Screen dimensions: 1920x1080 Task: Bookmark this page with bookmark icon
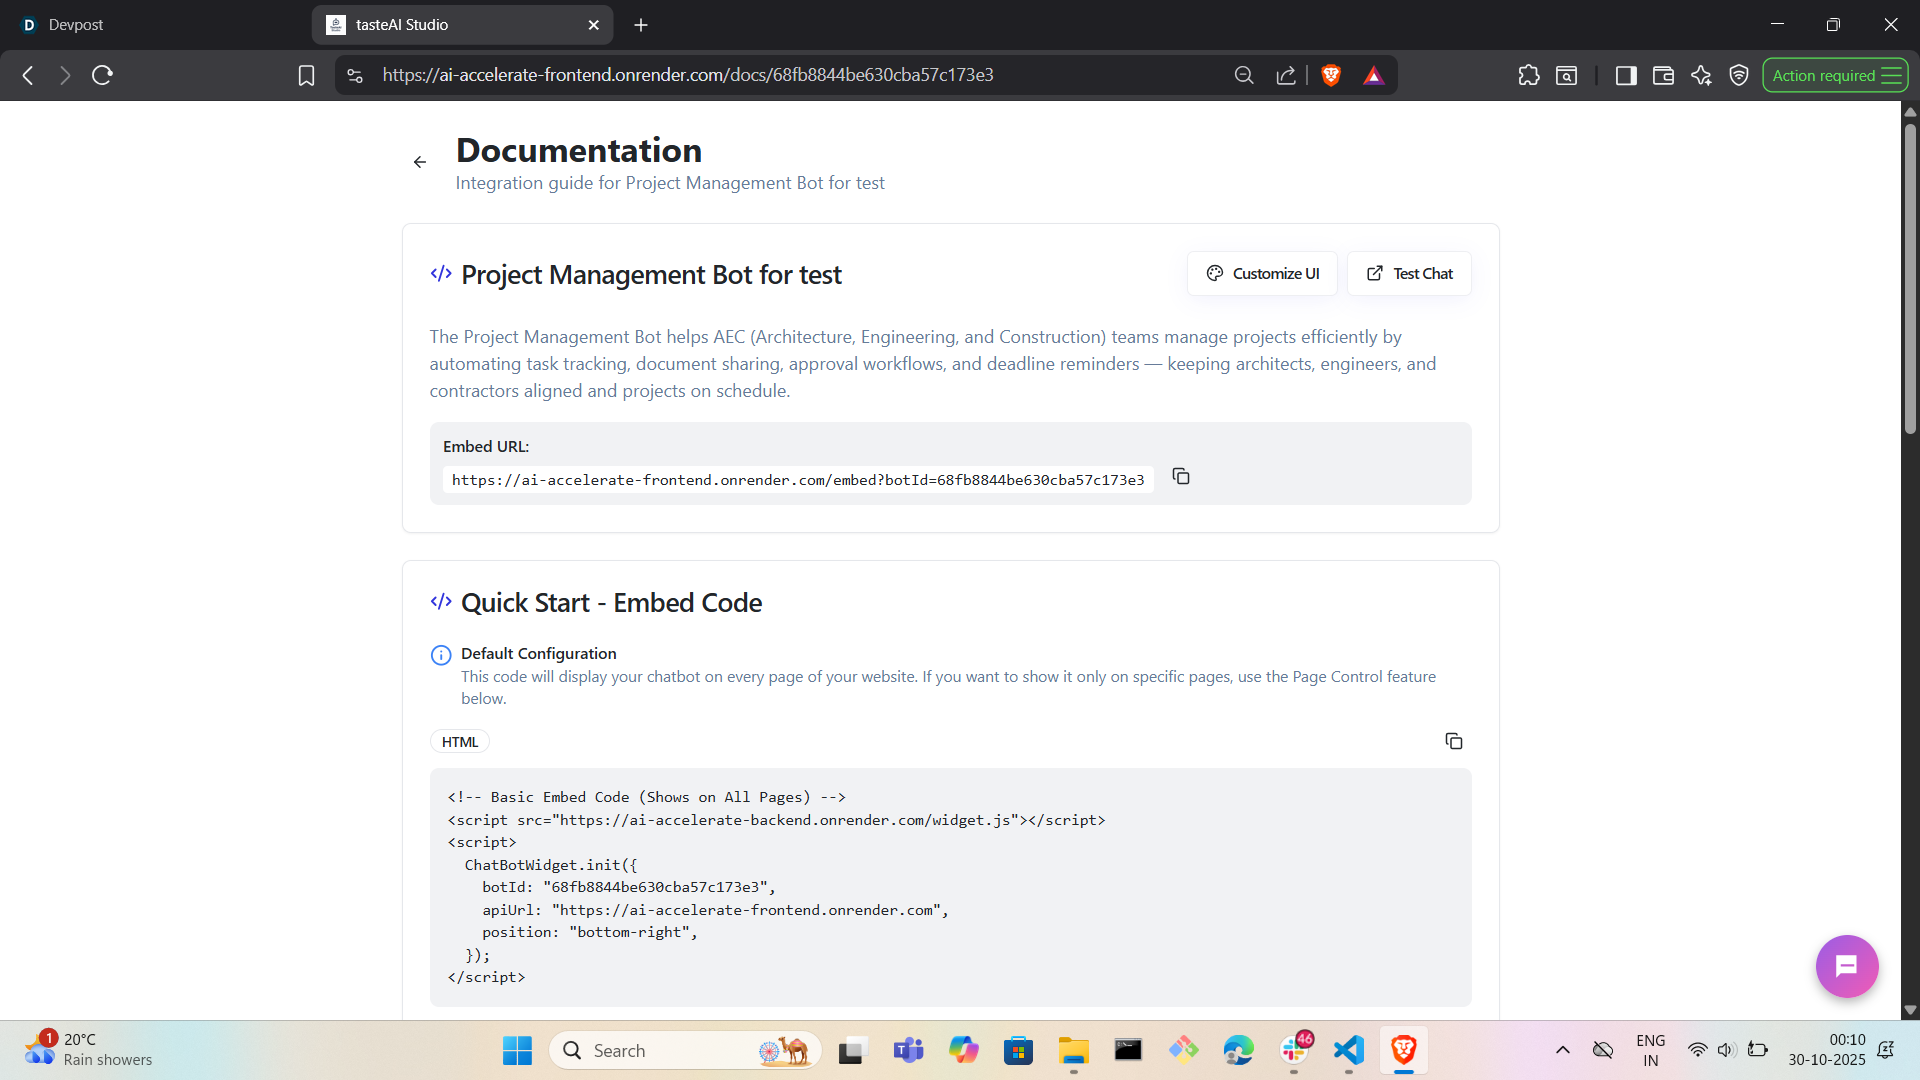pyautogui.click(x=306, y=75)
